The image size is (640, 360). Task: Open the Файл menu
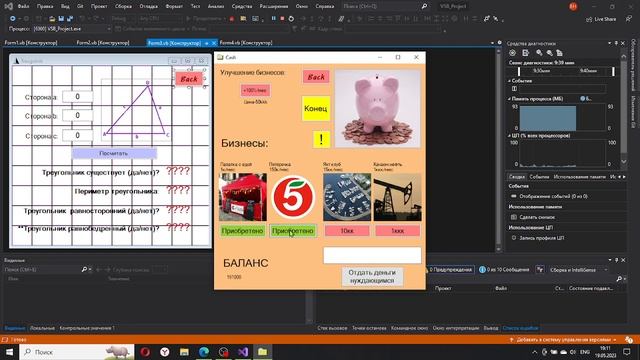click(x=23, y=6)
